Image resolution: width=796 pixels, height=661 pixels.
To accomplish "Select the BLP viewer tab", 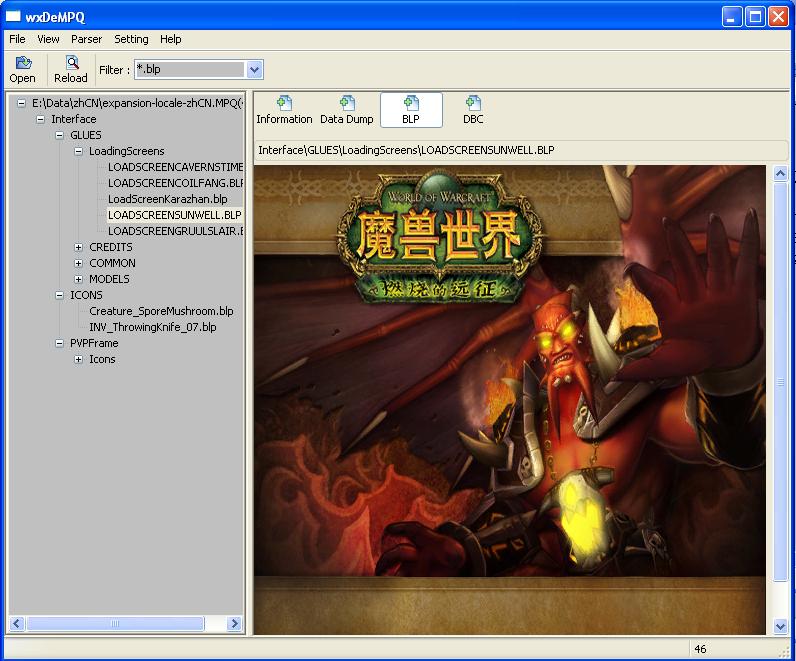I will tap(411, 110).
